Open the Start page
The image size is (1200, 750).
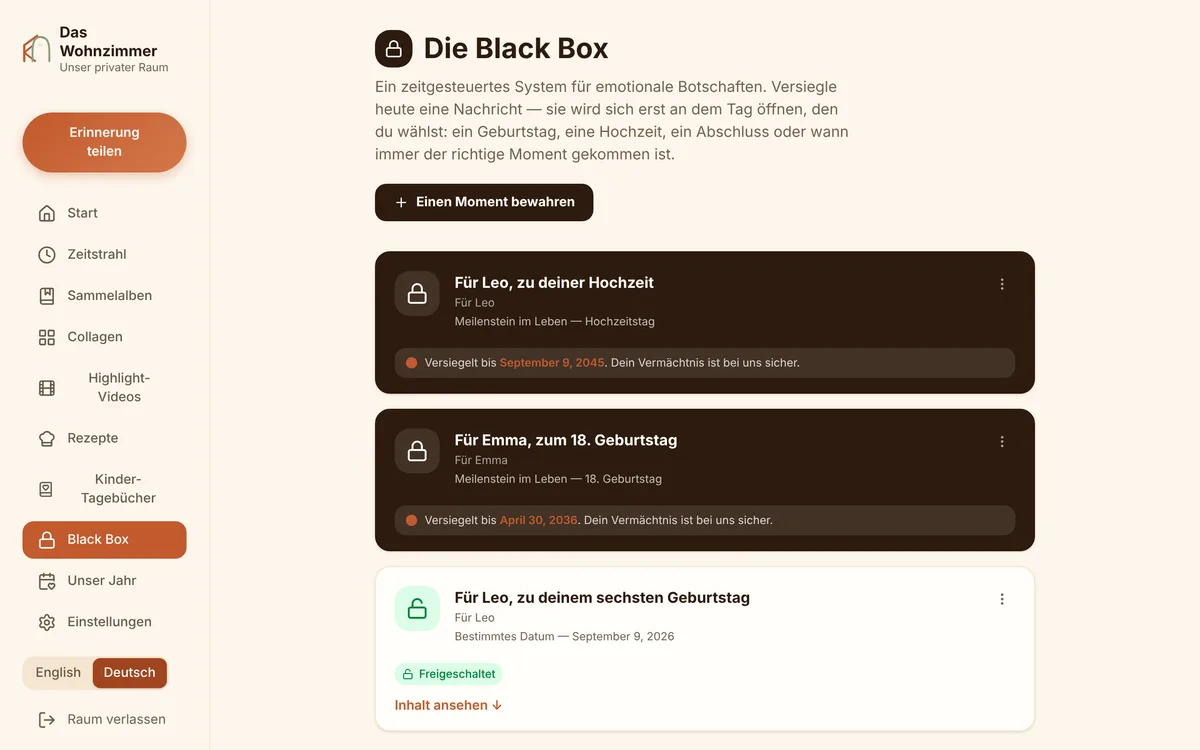pyautogui.click(x=104, y=213)
